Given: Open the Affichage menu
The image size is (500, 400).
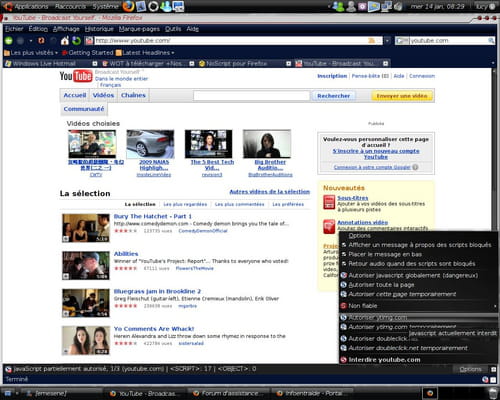Looking at the screenshot, I should (x=66, y=29).
